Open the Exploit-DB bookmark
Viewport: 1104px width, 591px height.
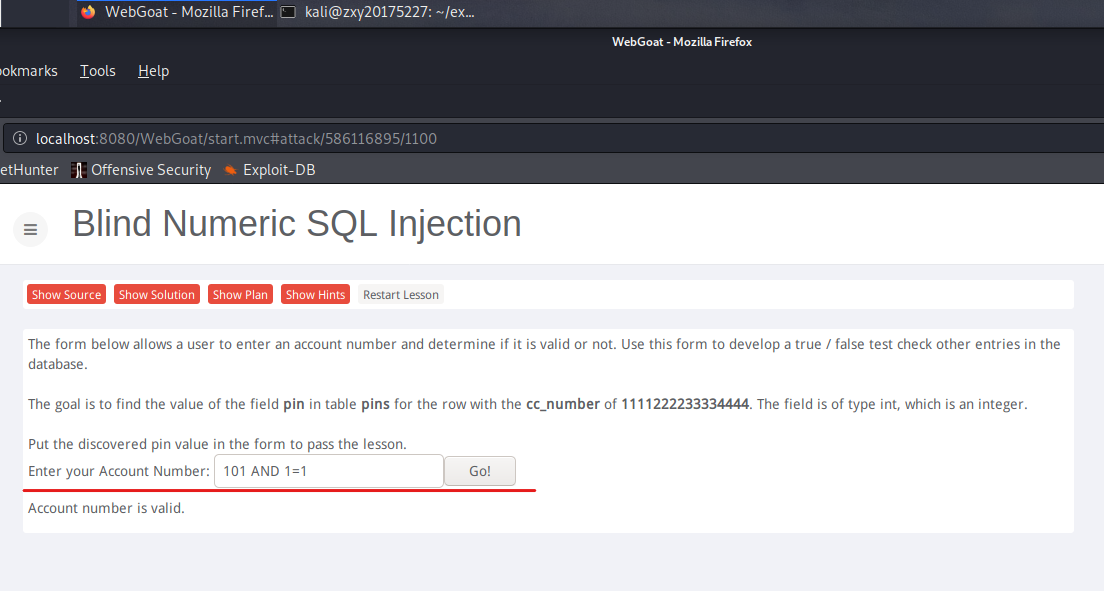coord(270,170)
